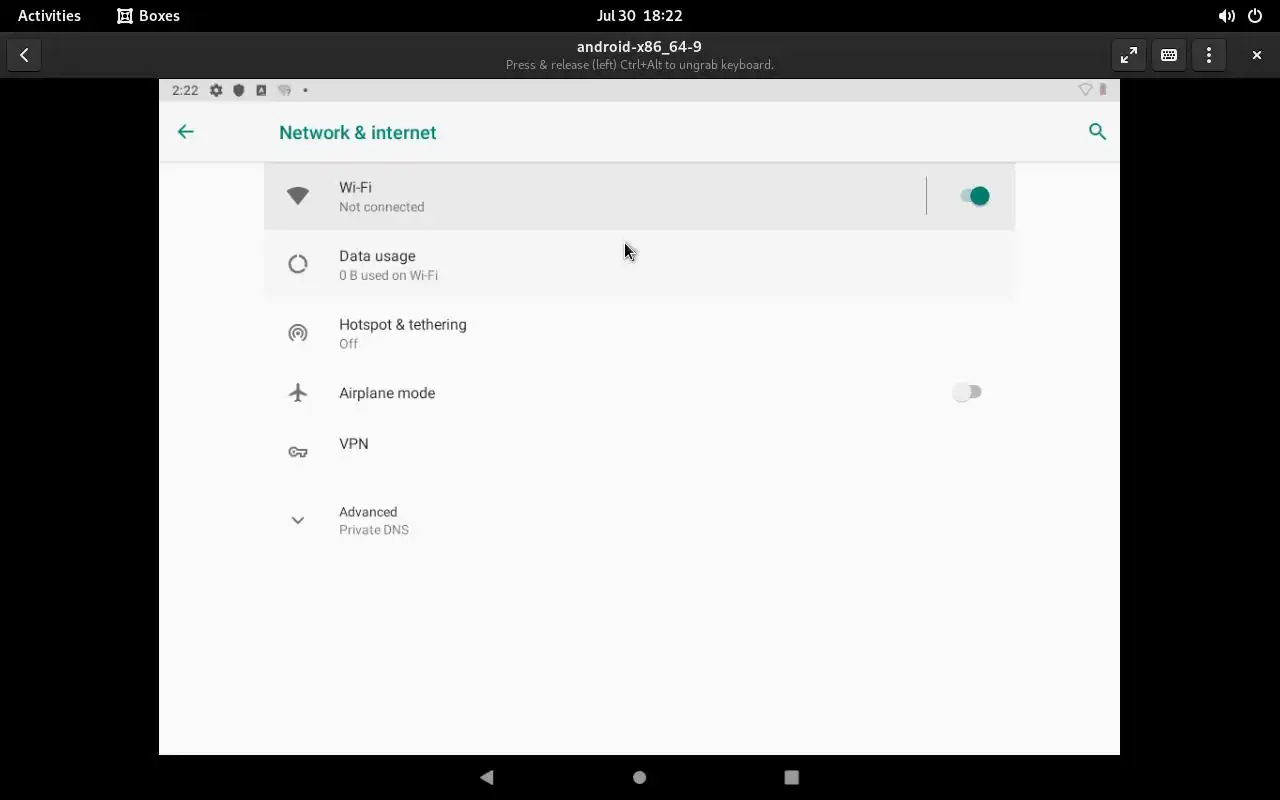Click the VPN key icon
1280x800 pixels.
[298, 452]
